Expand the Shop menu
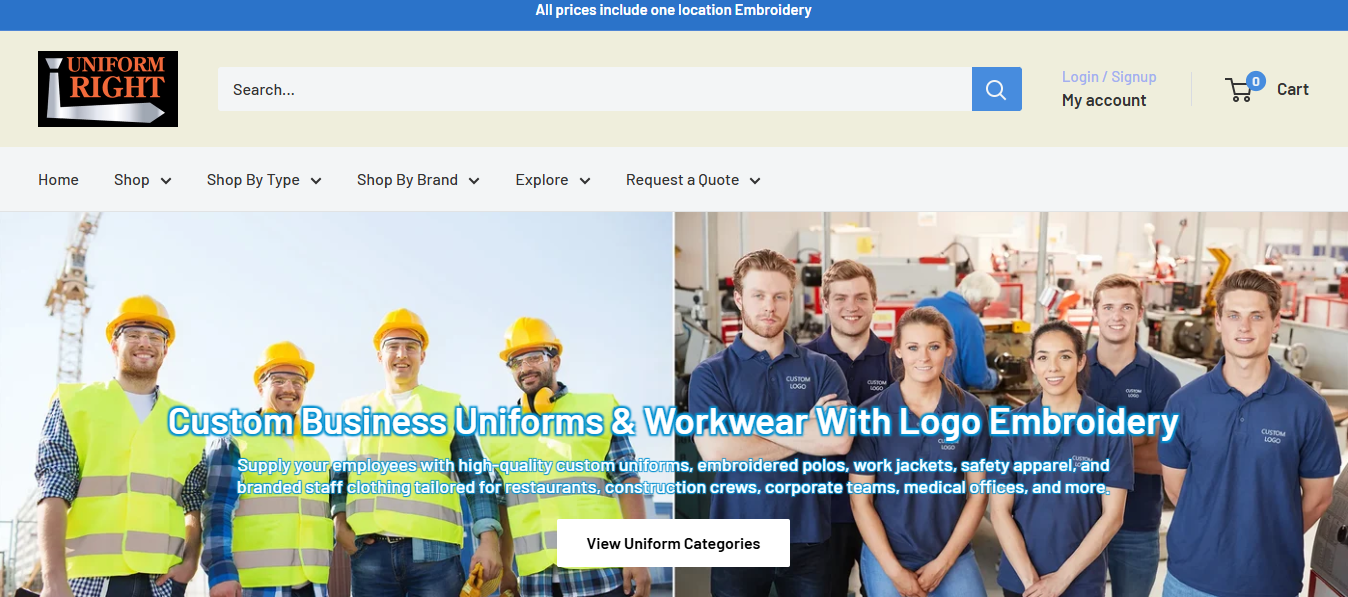The width and height of the screenshot is (1348, 597). [143, 180]
